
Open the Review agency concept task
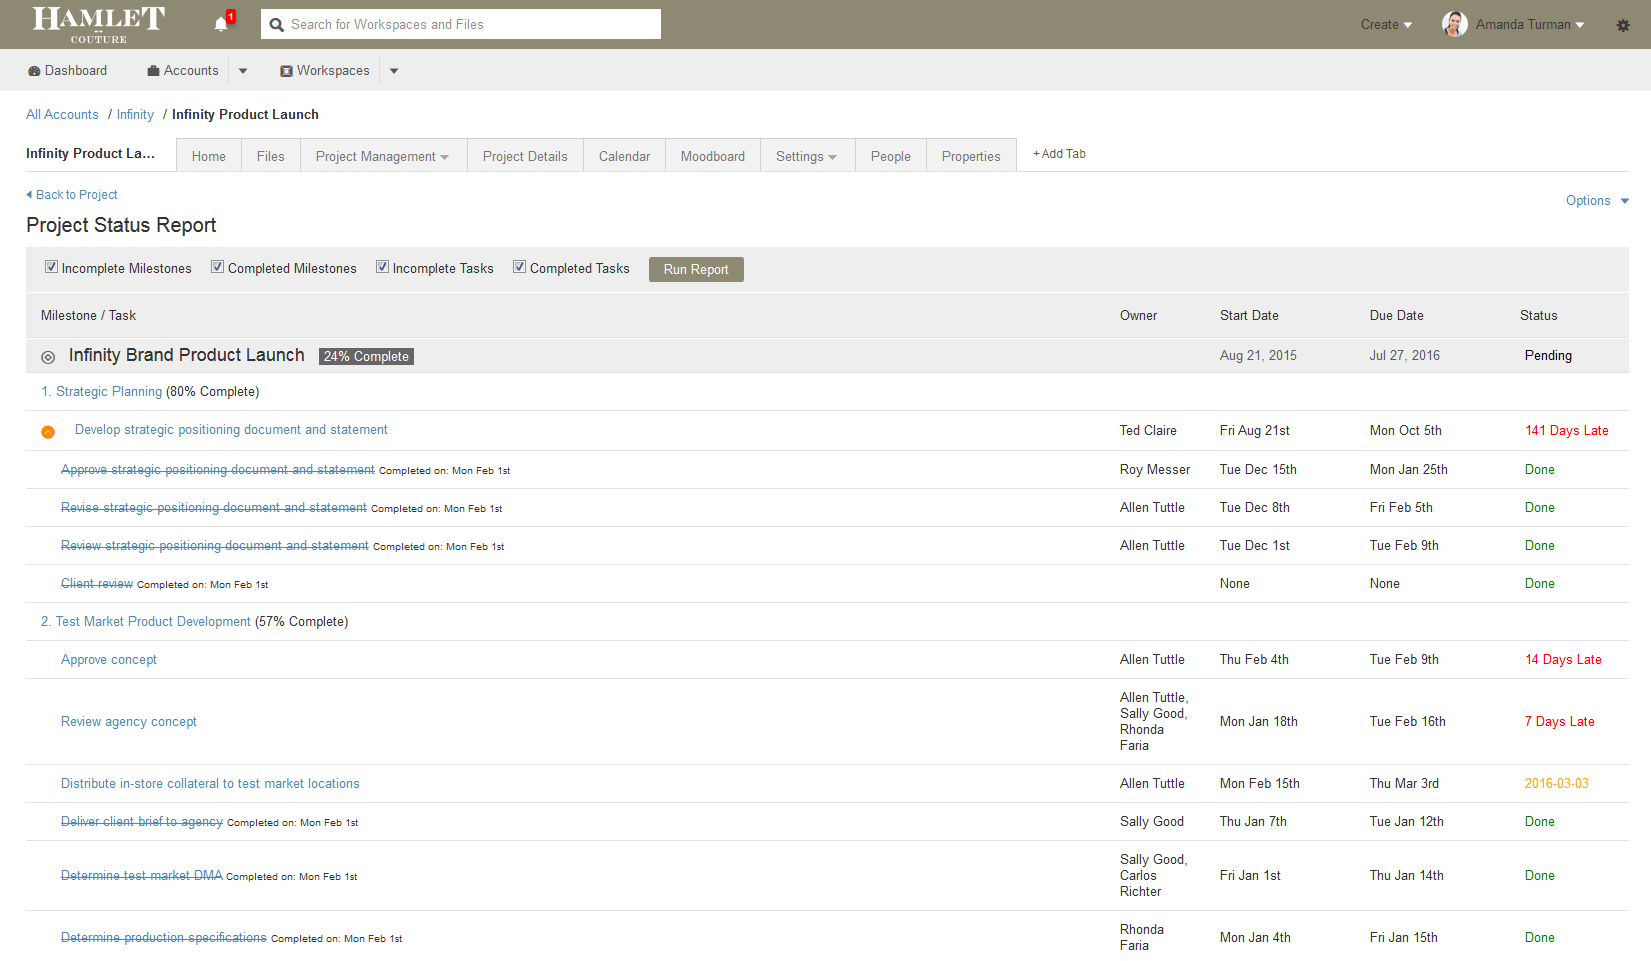[129, 722]
